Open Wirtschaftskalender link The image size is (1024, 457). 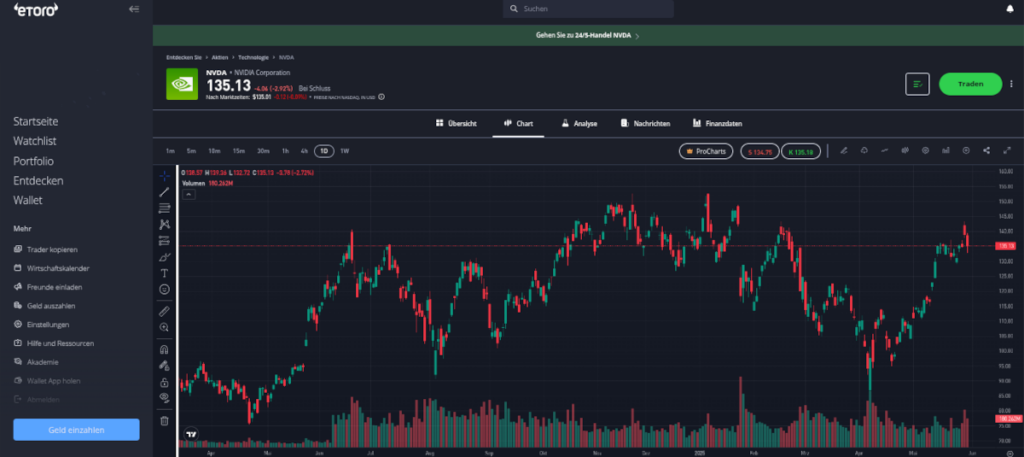pyautogui.click(x=52, y=268)
